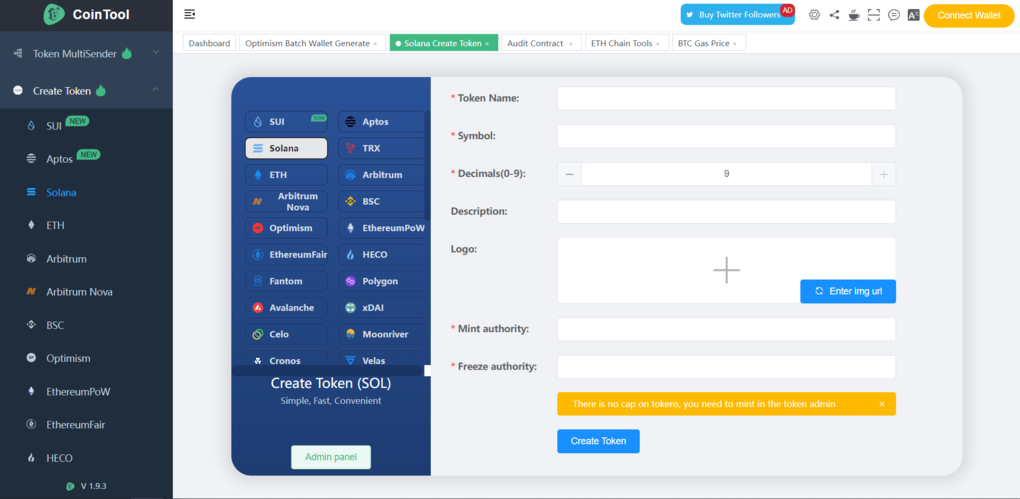Choose Moonriver chain button in panel
1020x499 pixels.
point(381,334)
